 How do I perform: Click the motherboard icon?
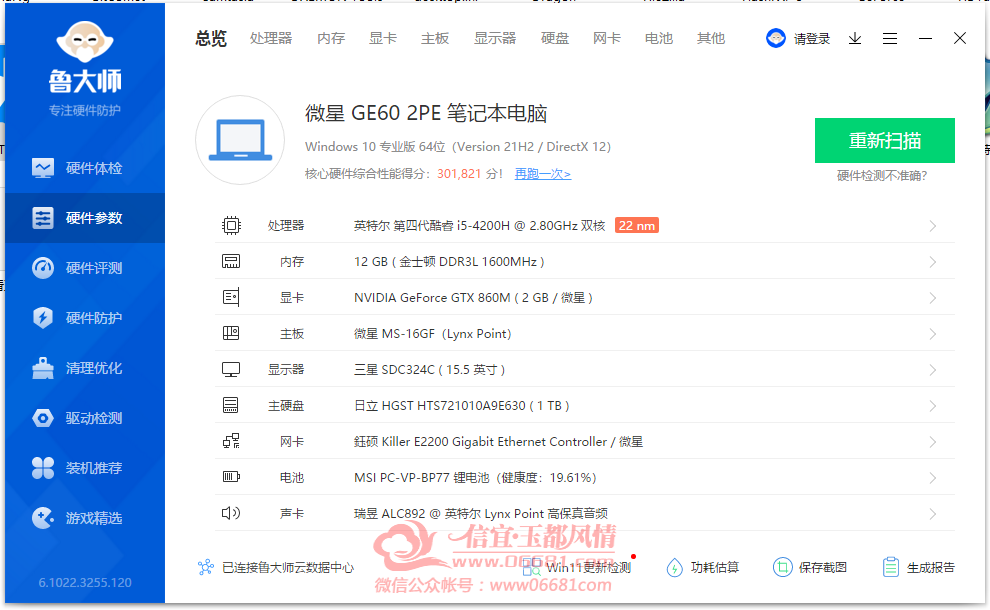click(x=231, y=333)
